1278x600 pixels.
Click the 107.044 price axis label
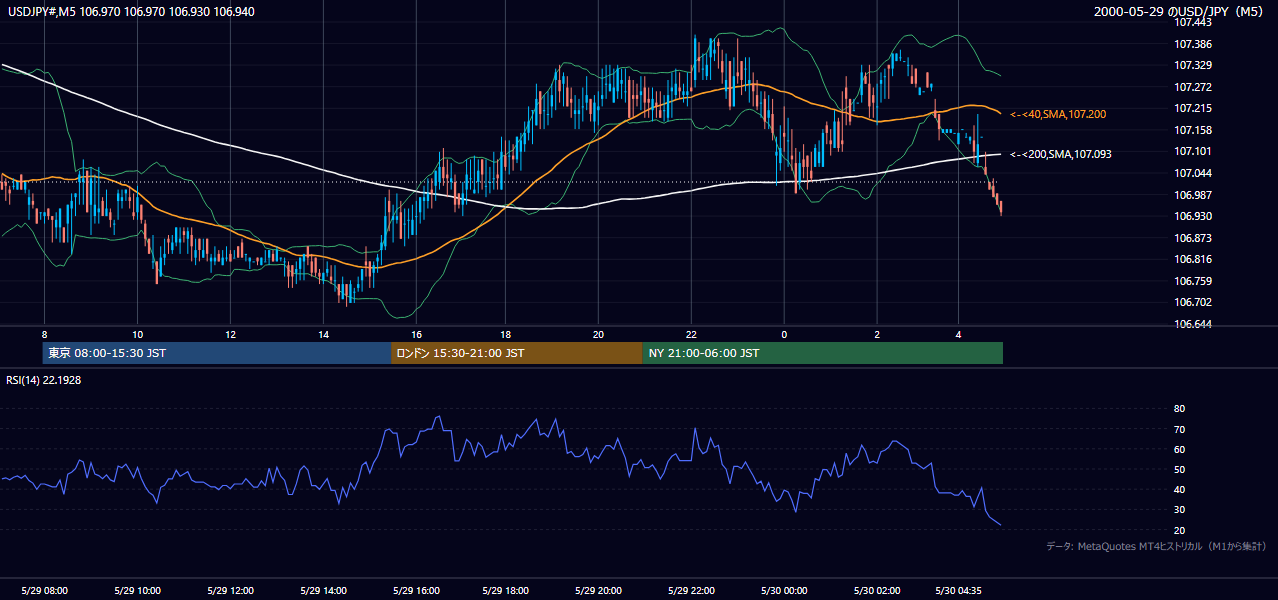pos(1194,173)
